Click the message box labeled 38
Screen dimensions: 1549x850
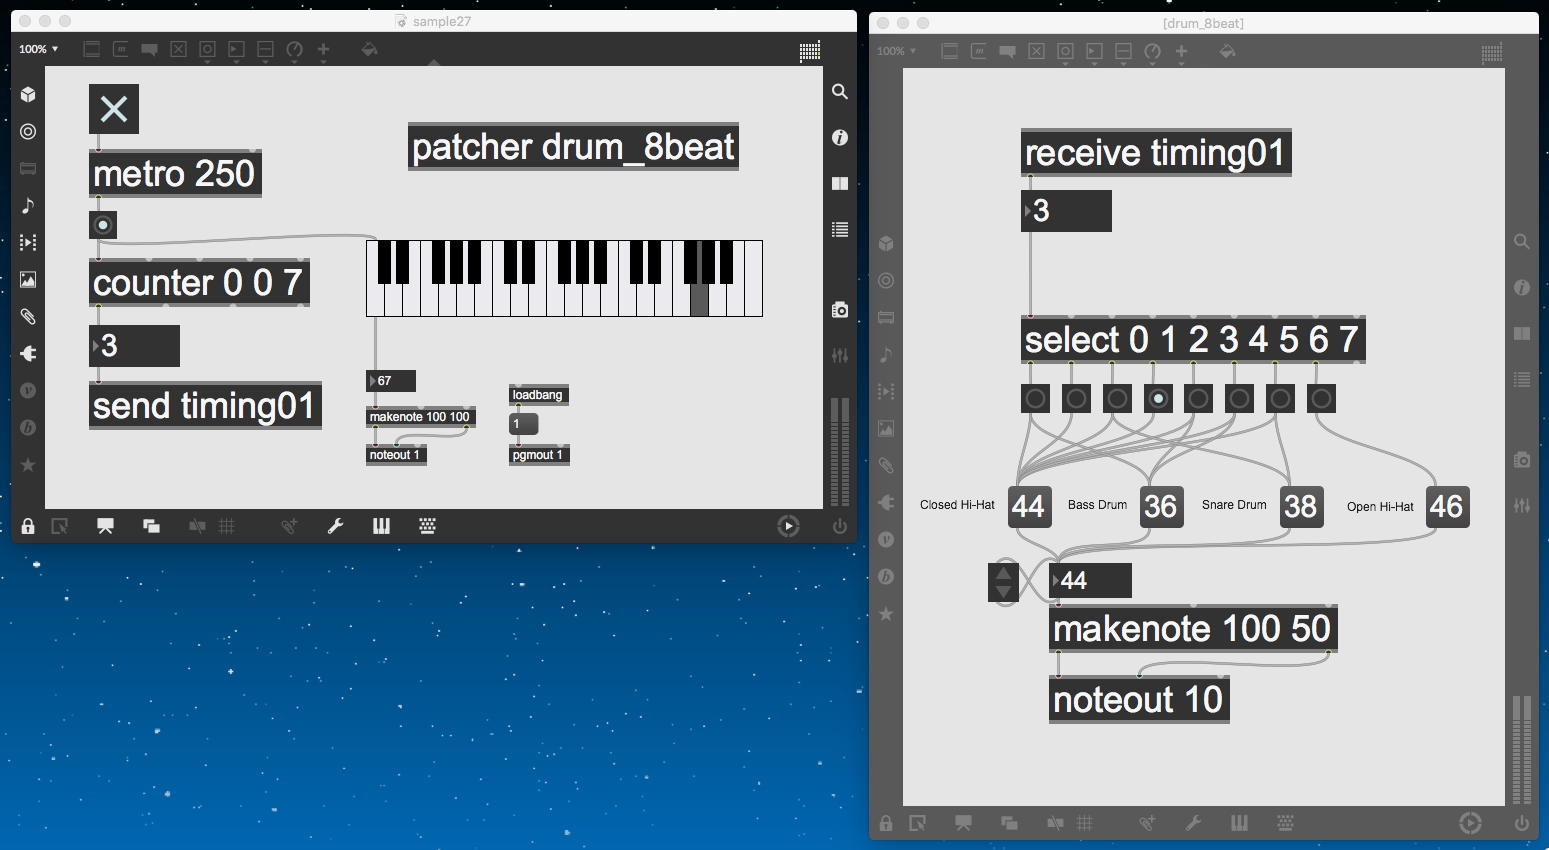point(1300,506)
